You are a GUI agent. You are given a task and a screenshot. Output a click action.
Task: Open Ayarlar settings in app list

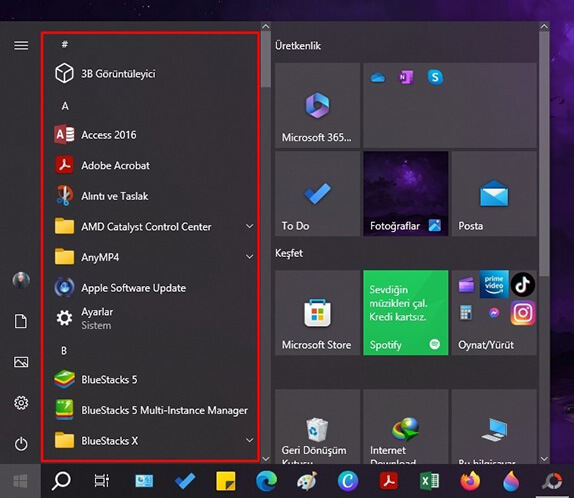pyautogui.click(x=150, y=318)
